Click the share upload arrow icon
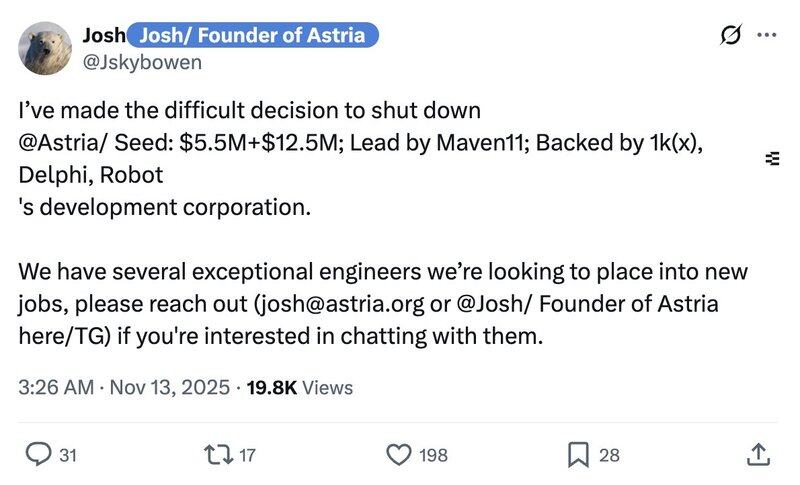 coord(757,455)
